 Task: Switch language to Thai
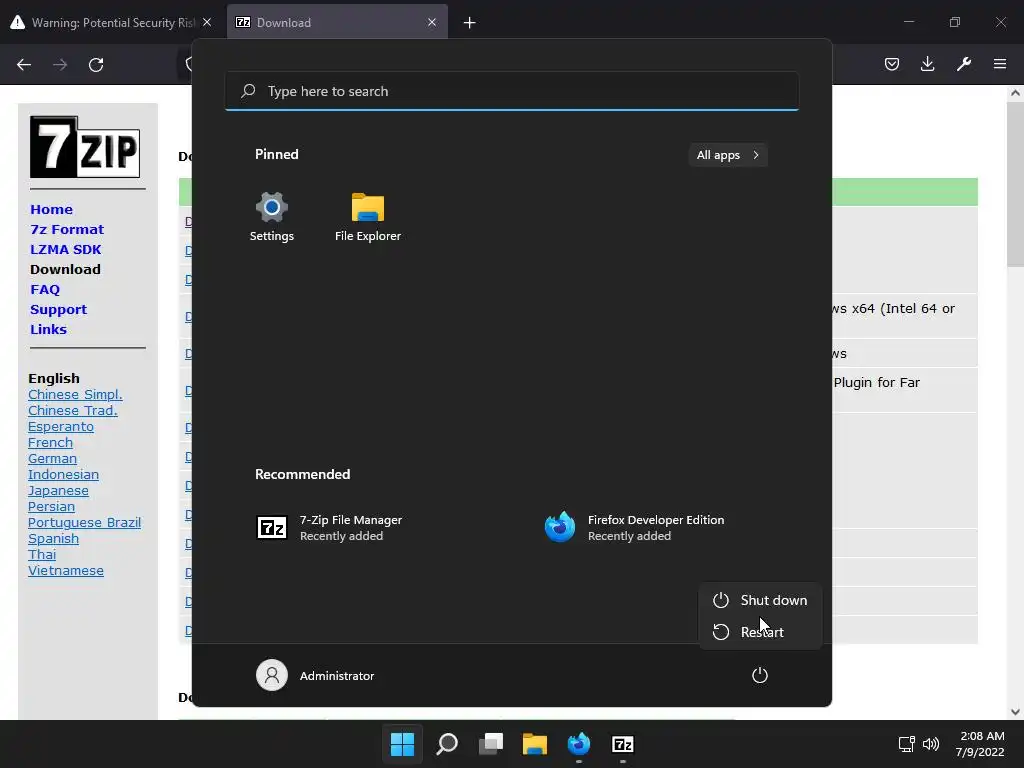[42, 554]
